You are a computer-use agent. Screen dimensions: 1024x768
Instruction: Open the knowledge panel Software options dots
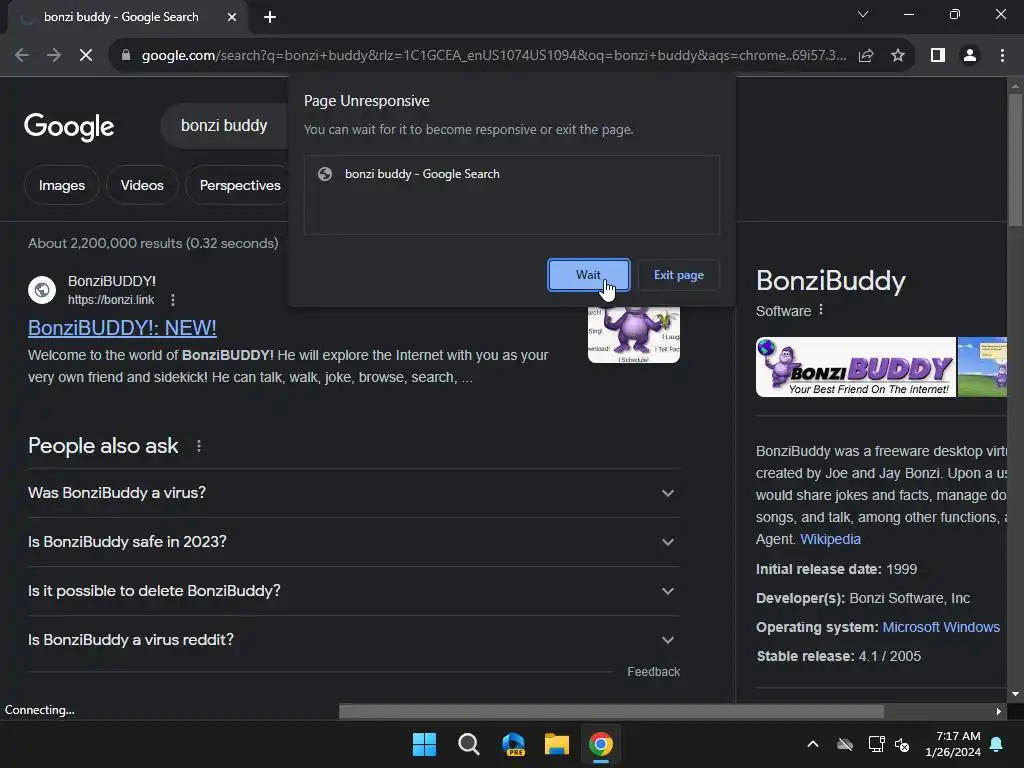(821, 310)
